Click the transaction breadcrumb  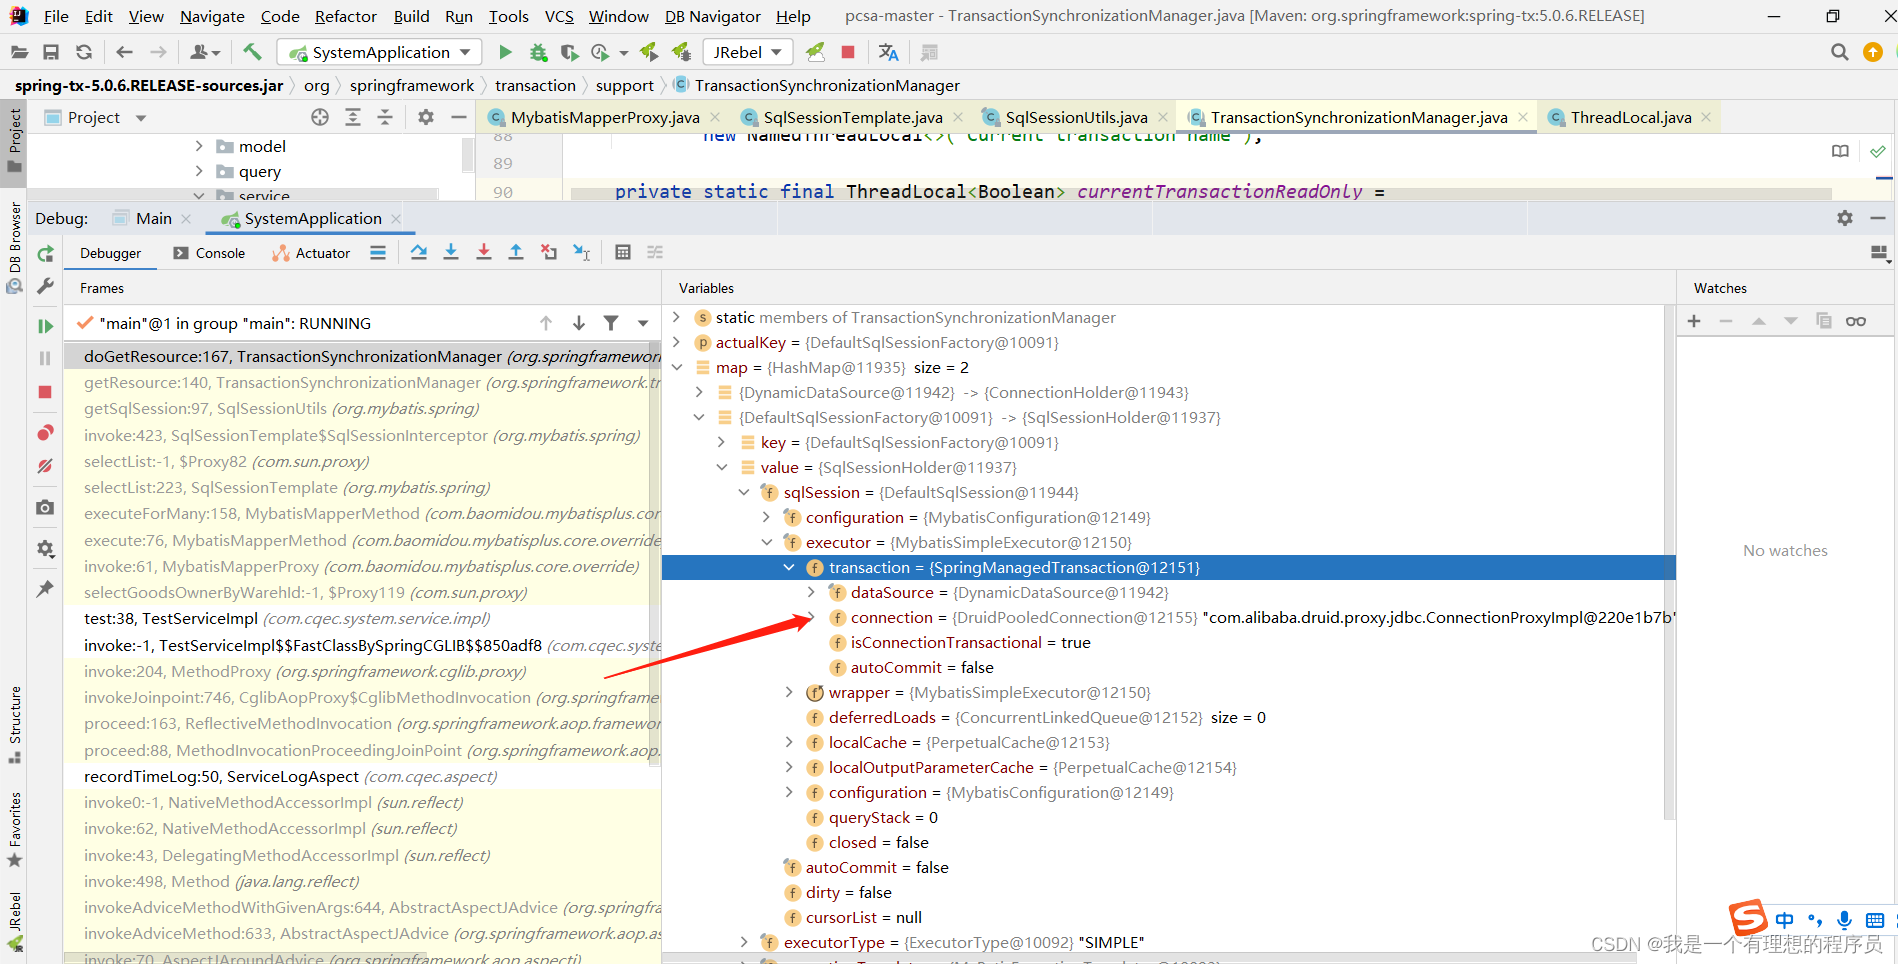pyautogui.click(x=535, y=85)
